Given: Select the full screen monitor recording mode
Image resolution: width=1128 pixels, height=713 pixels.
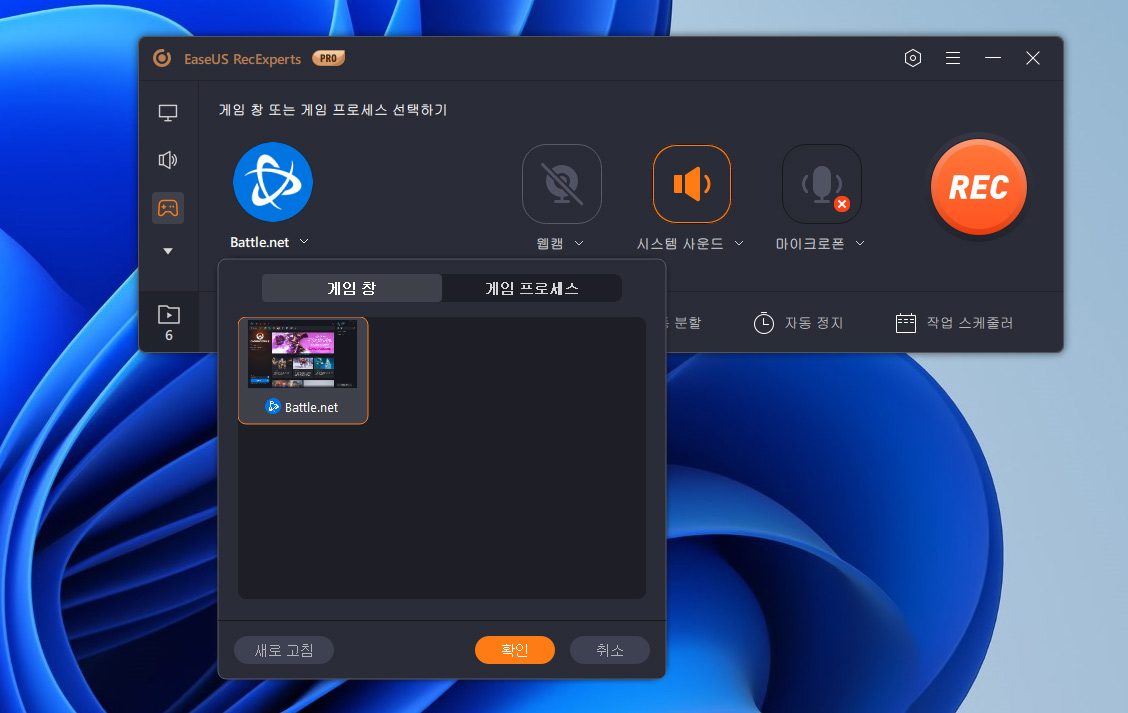Looking at the screenshot, I should pyautogui.click(x=168, y=113).
